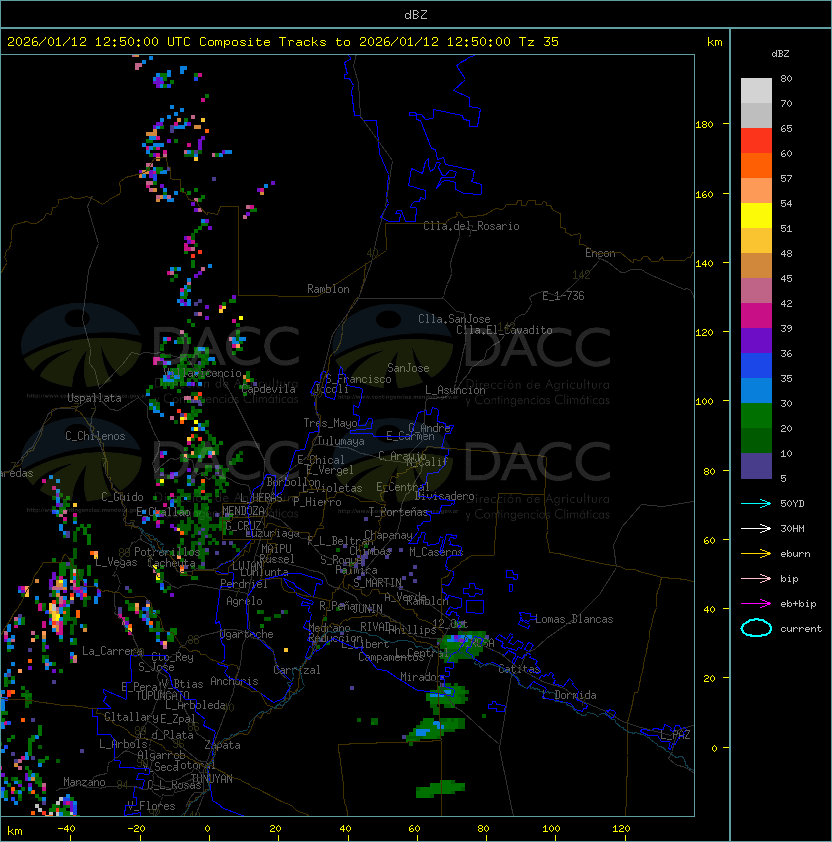Select the red 65 dBZ color swatch
This screenshot has width=832, height=842.
point(756,141)
